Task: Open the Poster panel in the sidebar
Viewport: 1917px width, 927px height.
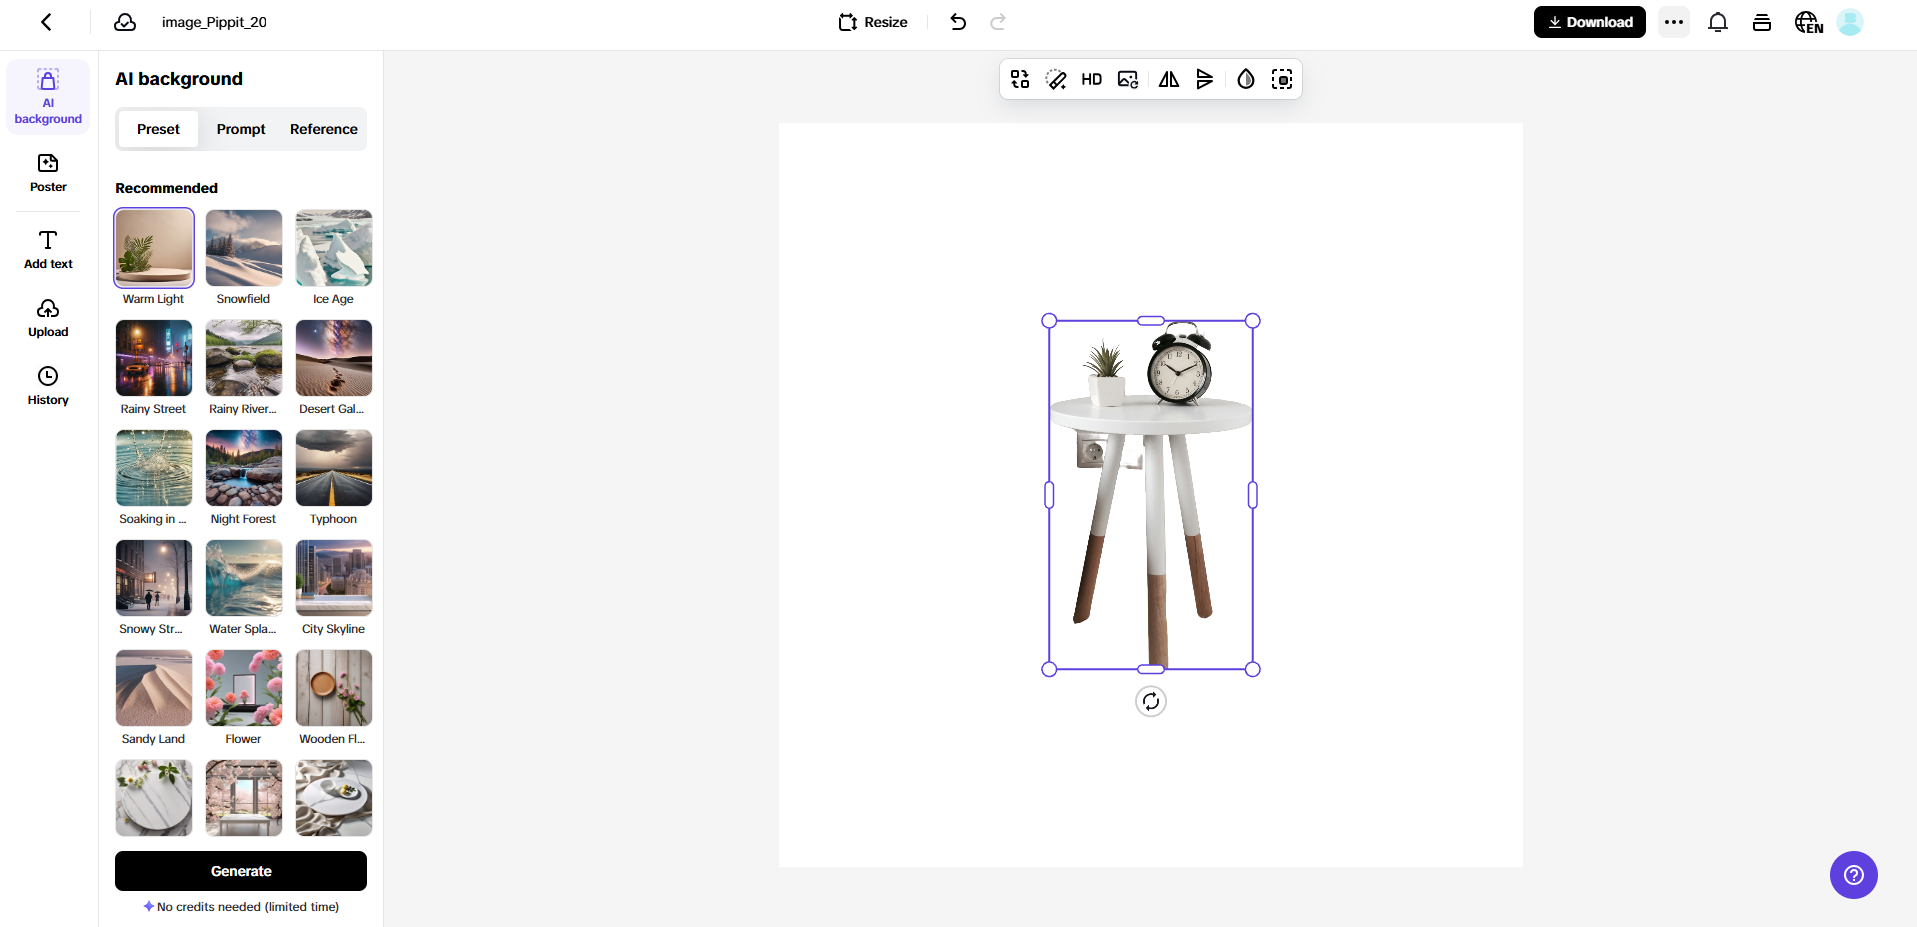Action: pos(47,172)
